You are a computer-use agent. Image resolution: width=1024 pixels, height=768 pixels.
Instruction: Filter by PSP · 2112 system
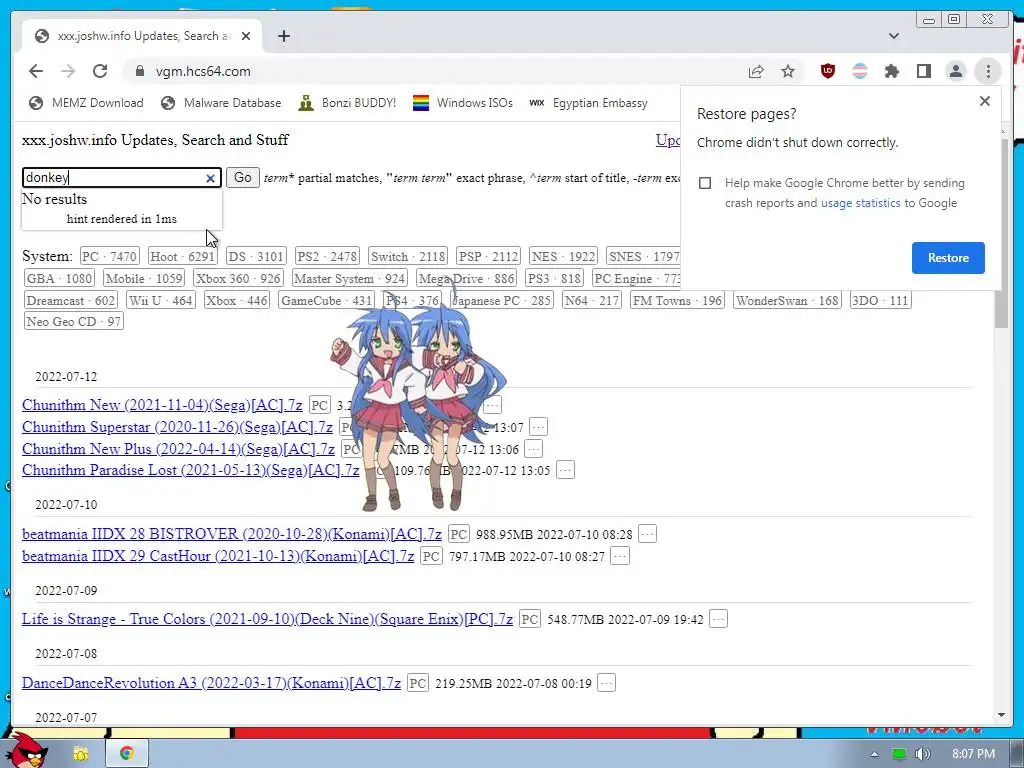click(488, 257)
